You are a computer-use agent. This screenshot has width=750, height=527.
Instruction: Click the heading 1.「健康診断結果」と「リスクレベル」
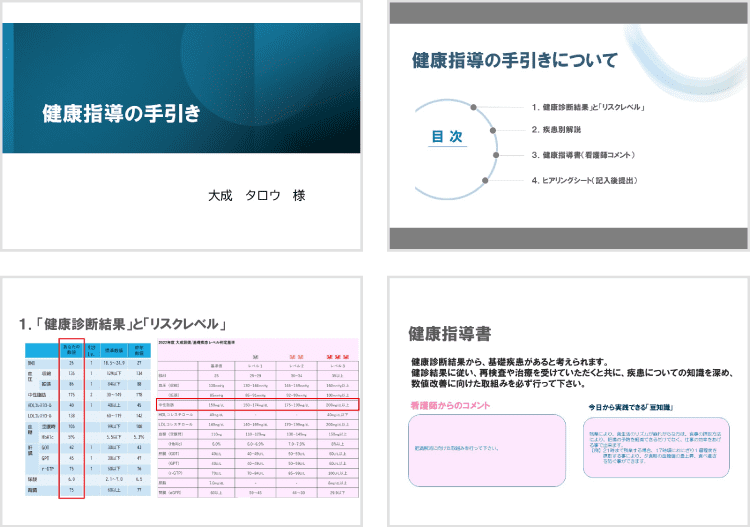click(128, 324)
